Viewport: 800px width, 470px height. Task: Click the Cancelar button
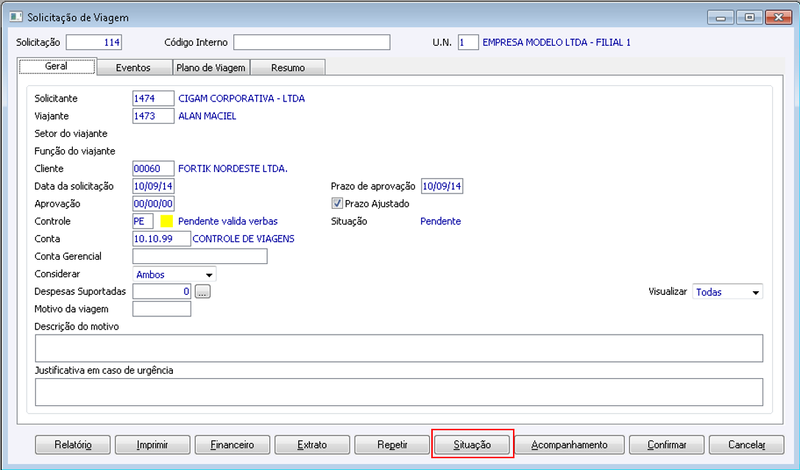746,445
